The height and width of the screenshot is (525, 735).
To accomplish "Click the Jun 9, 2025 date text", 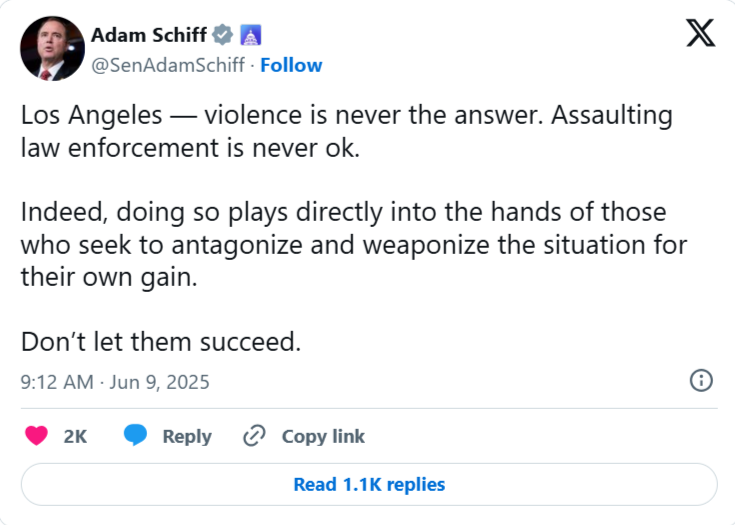I will point(159,382).
